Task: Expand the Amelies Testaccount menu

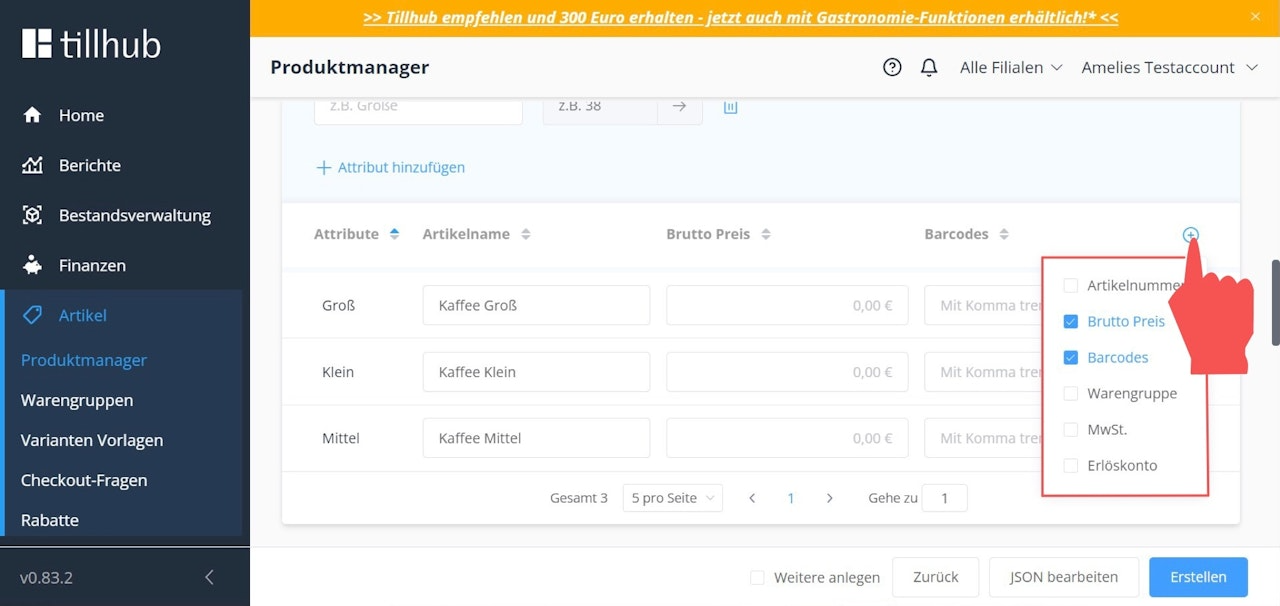Action: coord(1169,67)
